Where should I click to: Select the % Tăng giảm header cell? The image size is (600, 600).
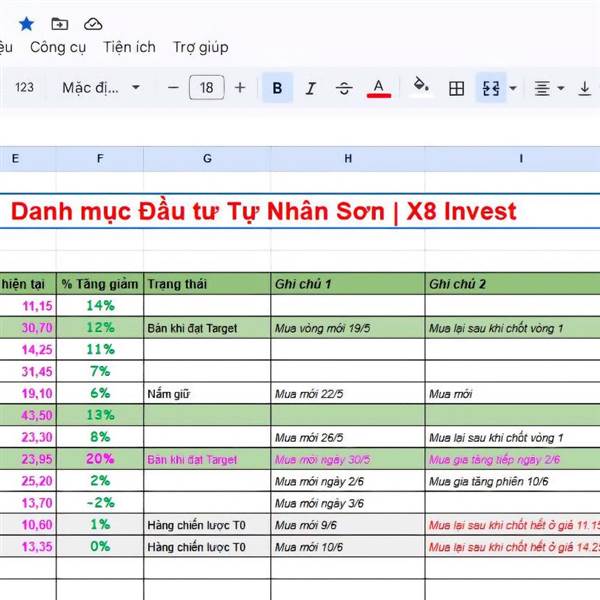click(x=100, y=284)
